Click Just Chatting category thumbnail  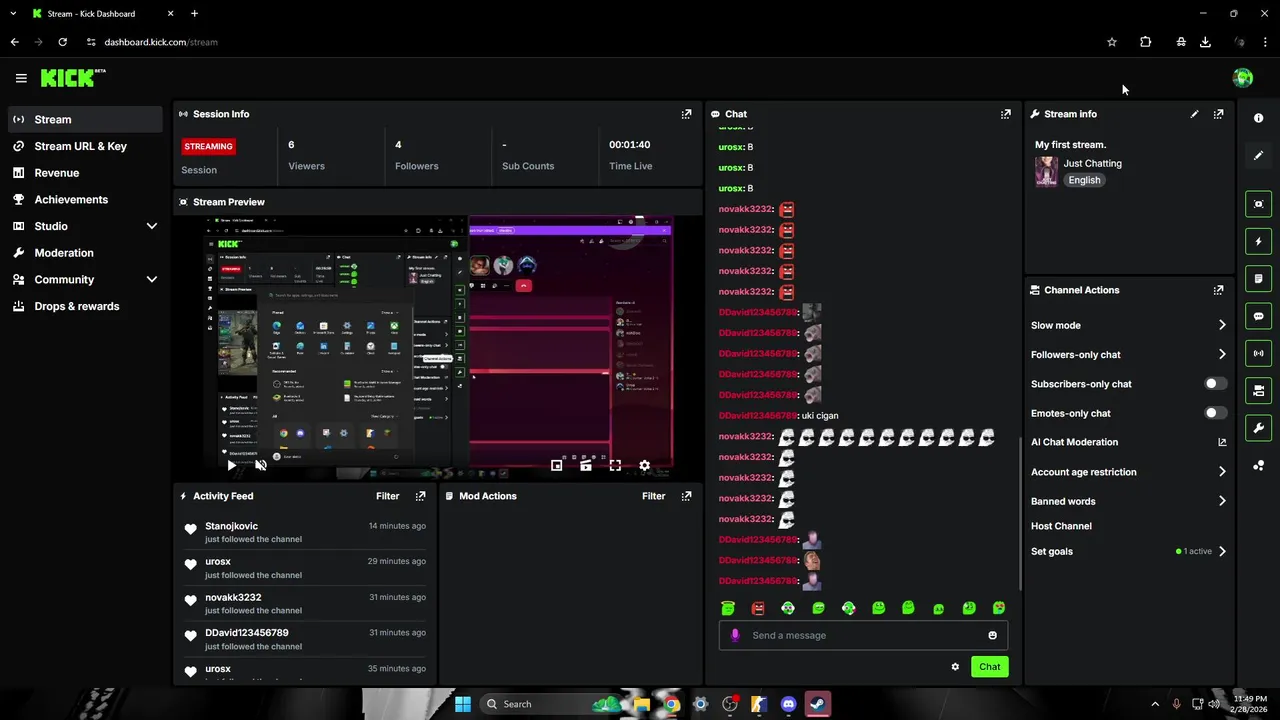[x=1046, y=172]
